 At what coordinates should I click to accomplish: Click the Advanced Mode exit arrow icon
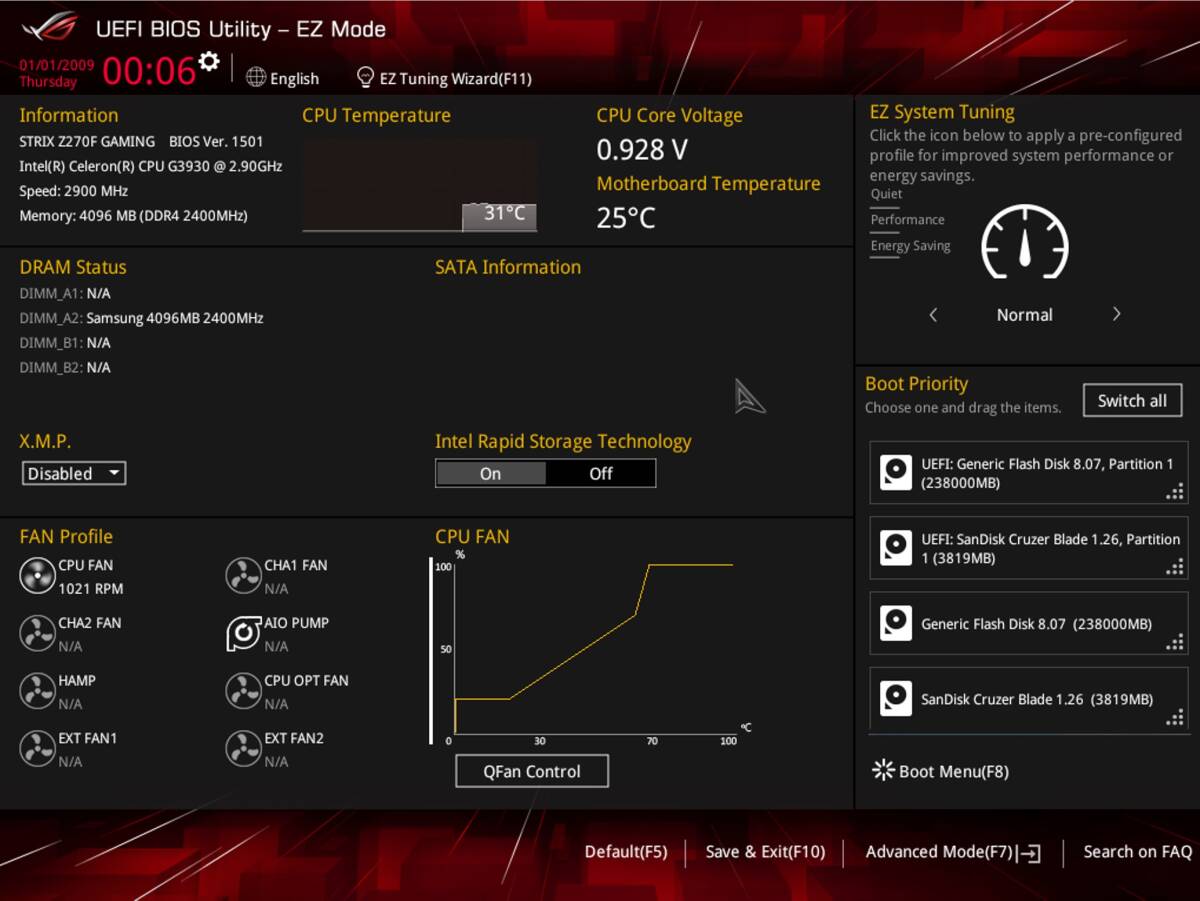coord(1030,853)
